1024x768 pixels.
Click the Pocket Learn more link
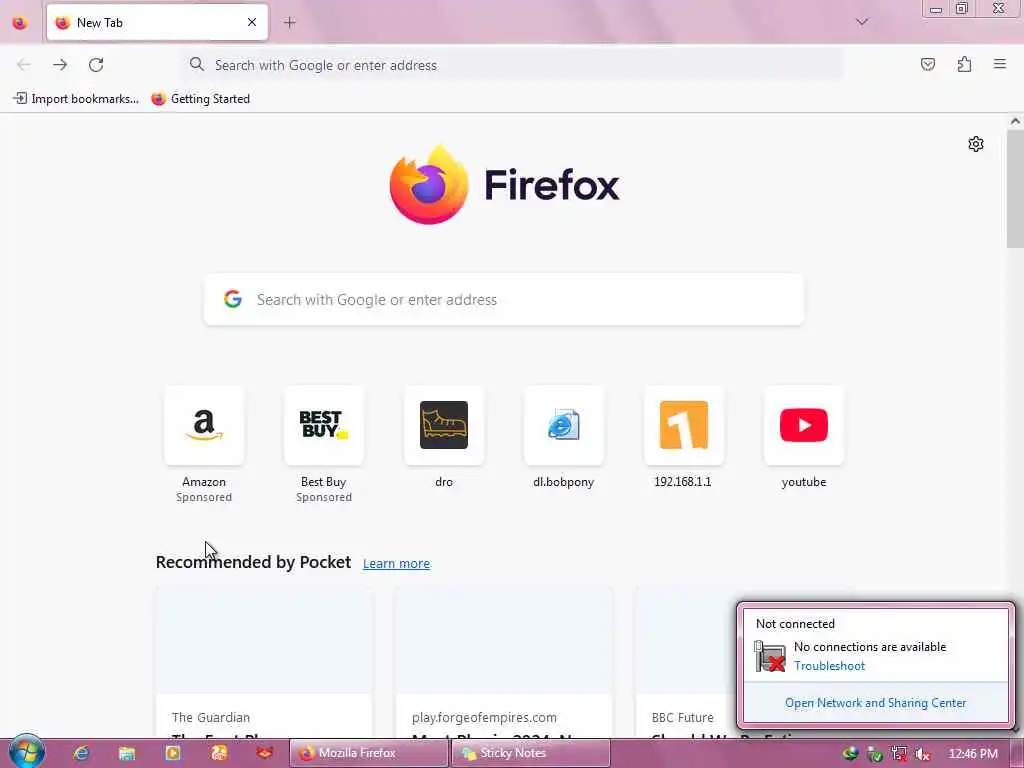pyautogui.click(x=396, y=564)
